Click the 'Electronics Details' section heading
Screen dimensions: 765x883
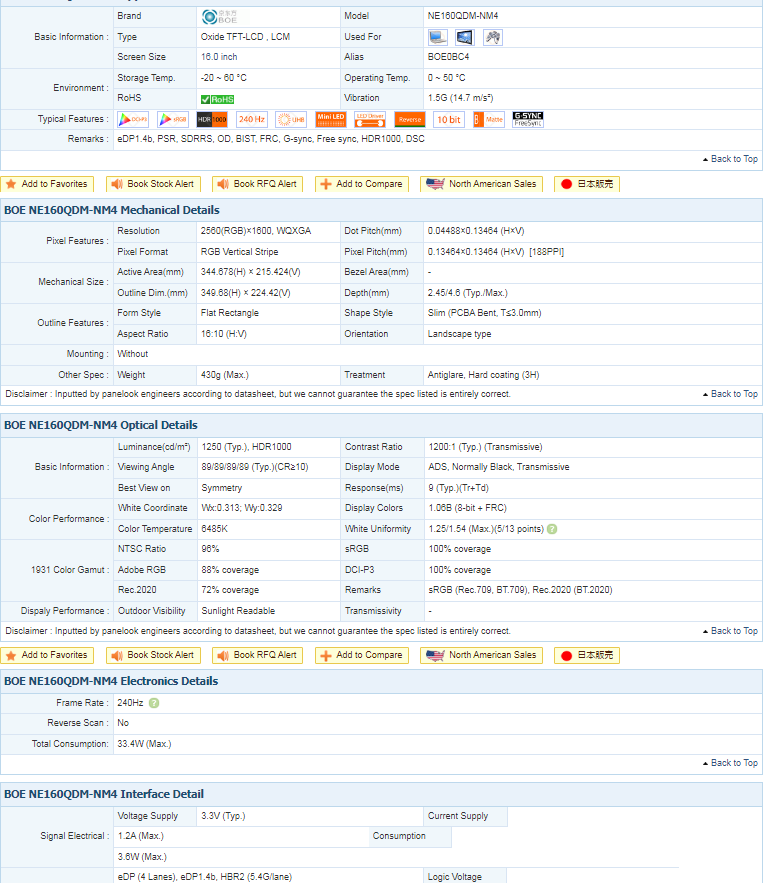click(x=111, y=681)
